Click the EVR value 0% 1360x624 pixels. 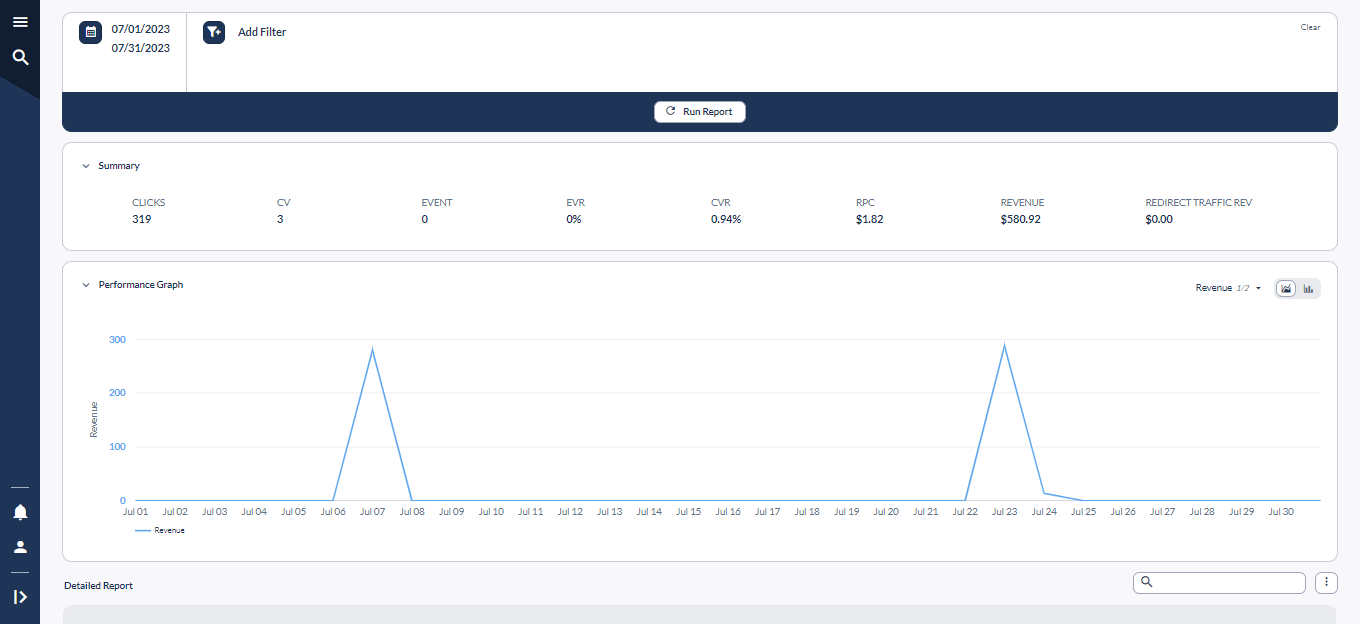tap(574, 219)
